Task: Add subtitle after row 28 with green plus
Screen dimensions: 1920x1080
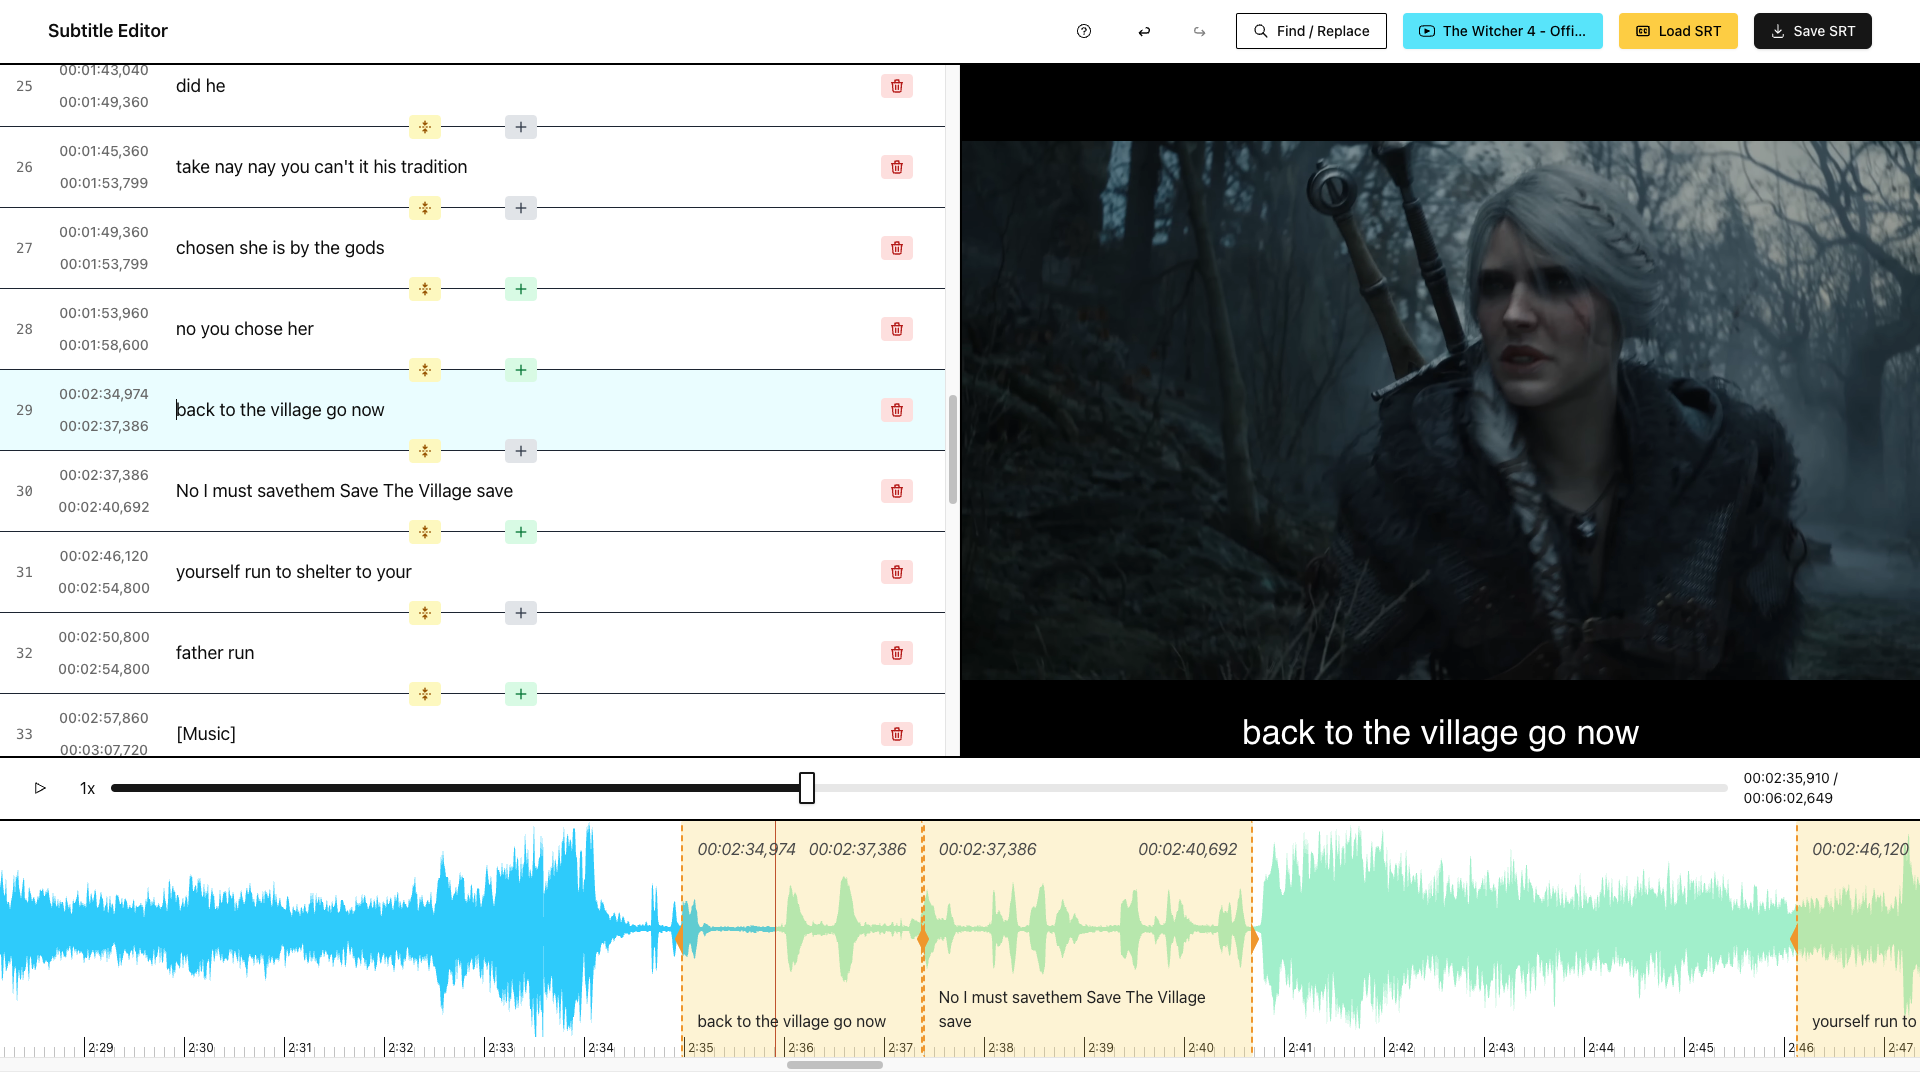Action: 521,370
